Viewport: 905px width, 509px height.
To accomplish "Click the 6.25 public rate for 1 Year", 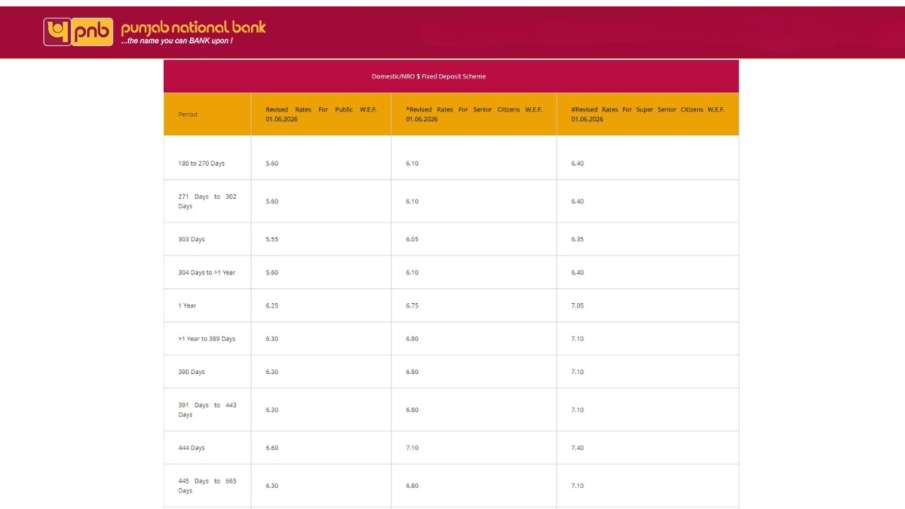I will click(272, 305).
